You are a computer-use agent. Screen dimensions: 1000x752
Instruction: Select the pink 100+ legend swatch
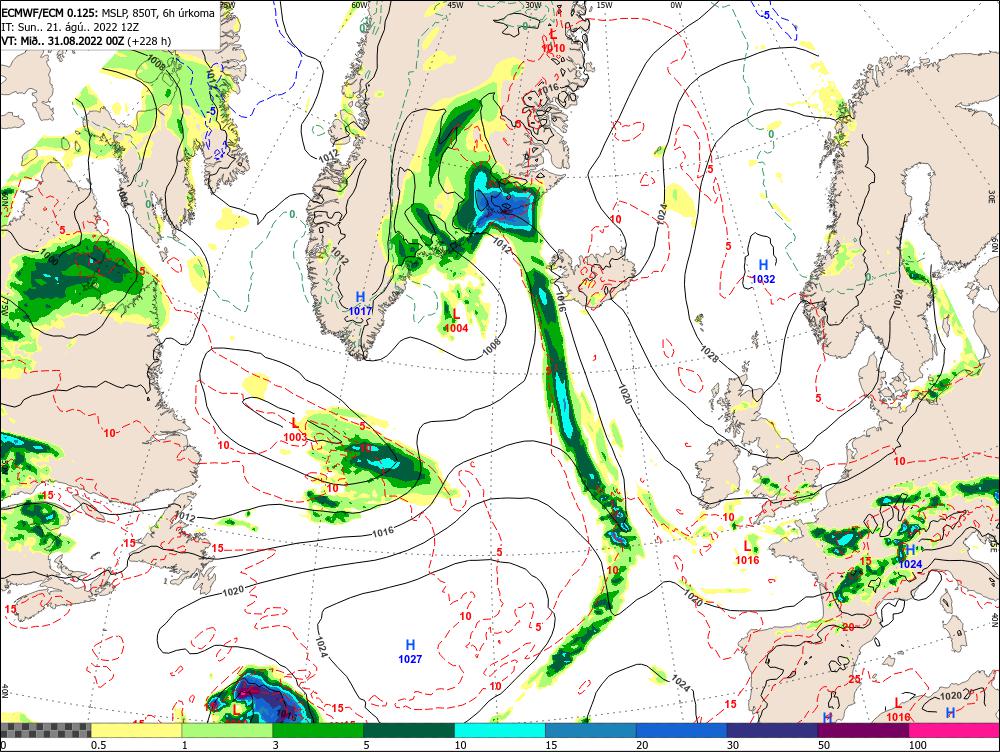pyautogui.click(x=954, y=730)
